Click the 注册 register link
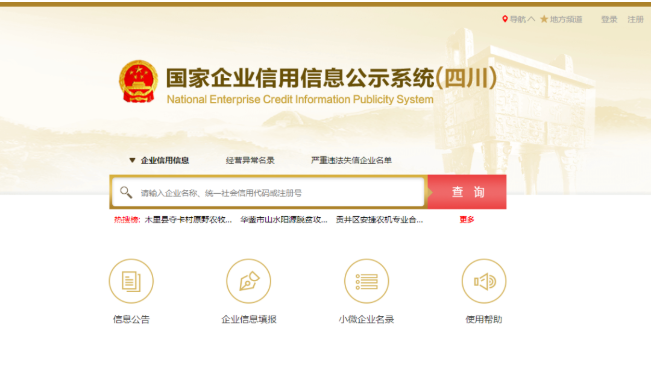Viewport: 651px width, 378px height. [x=635, y=19]
